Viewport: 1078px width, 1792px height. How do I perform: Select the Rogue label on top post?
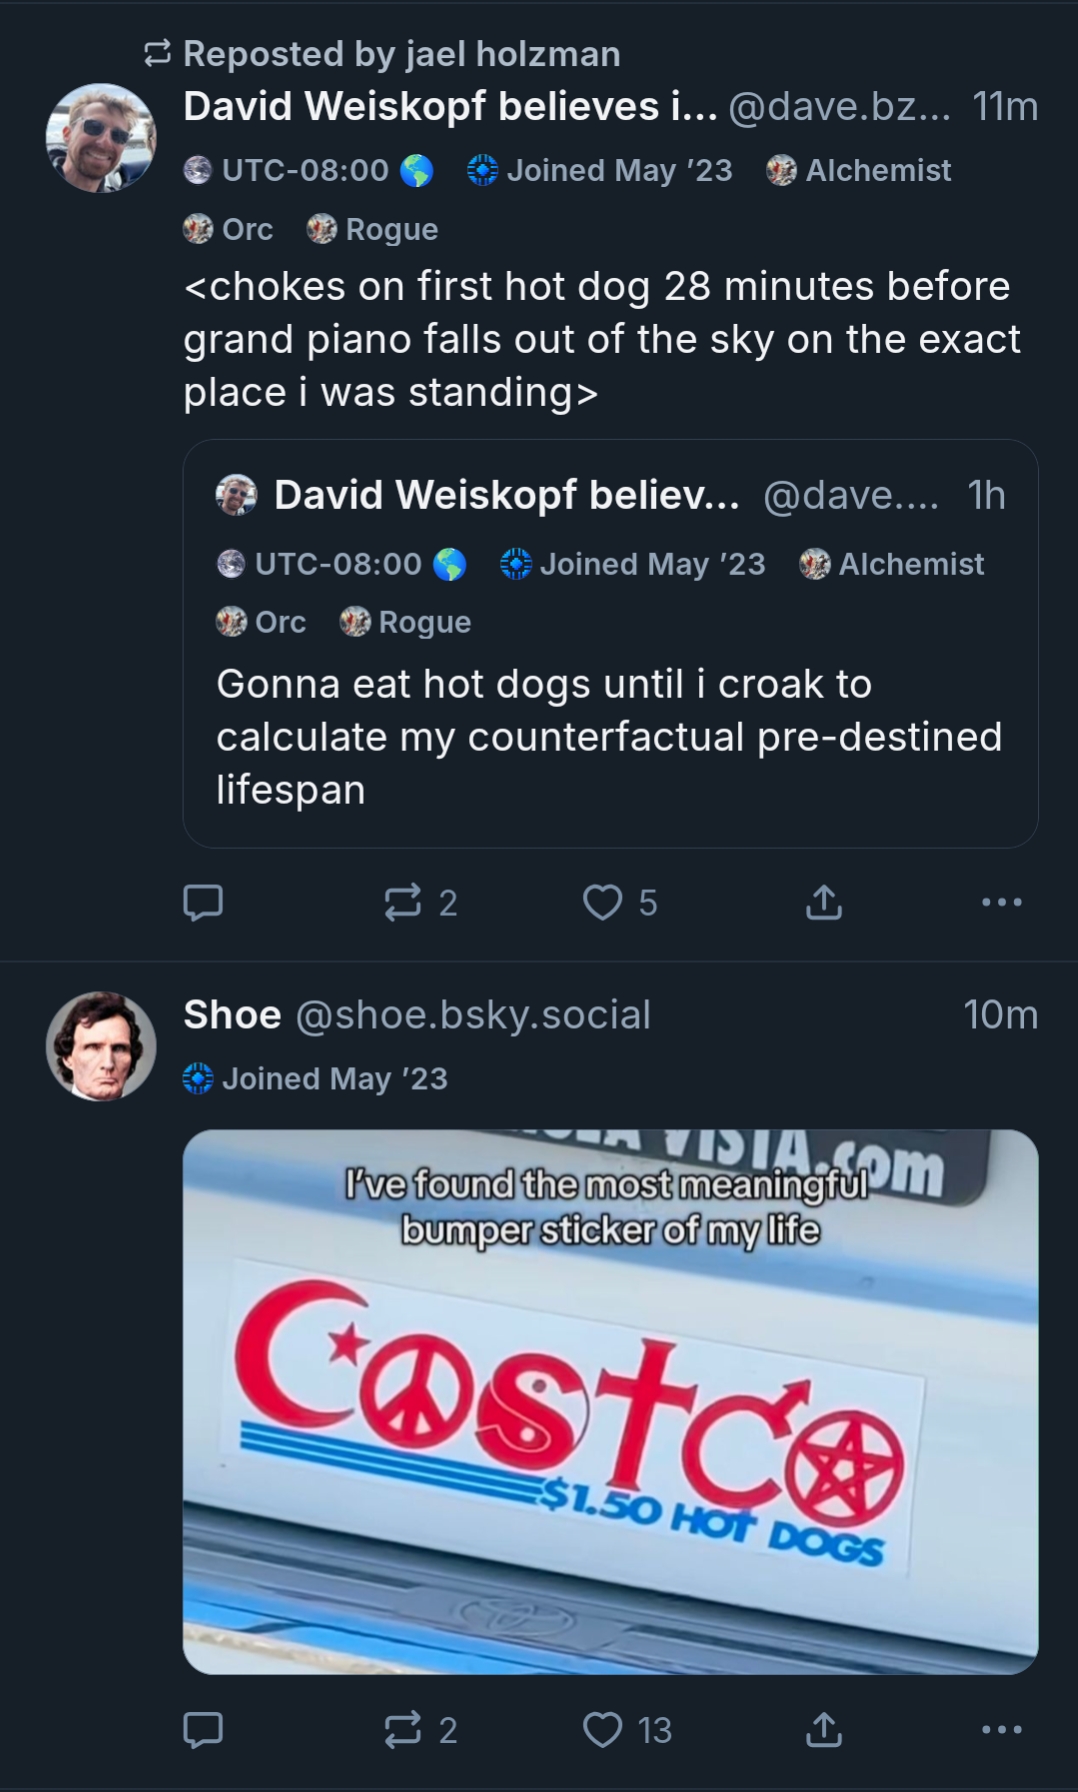click(373, 230)
